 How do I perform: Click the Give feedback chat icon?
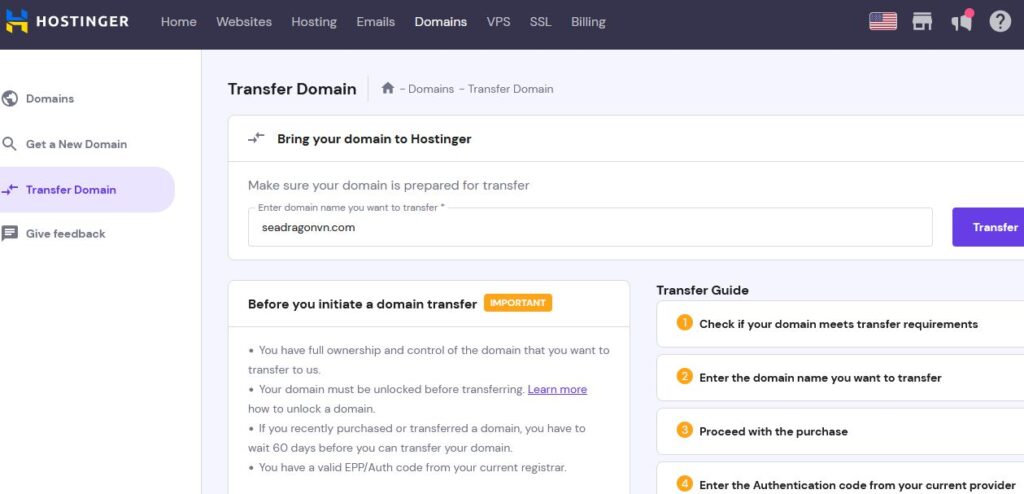point(10,234)
